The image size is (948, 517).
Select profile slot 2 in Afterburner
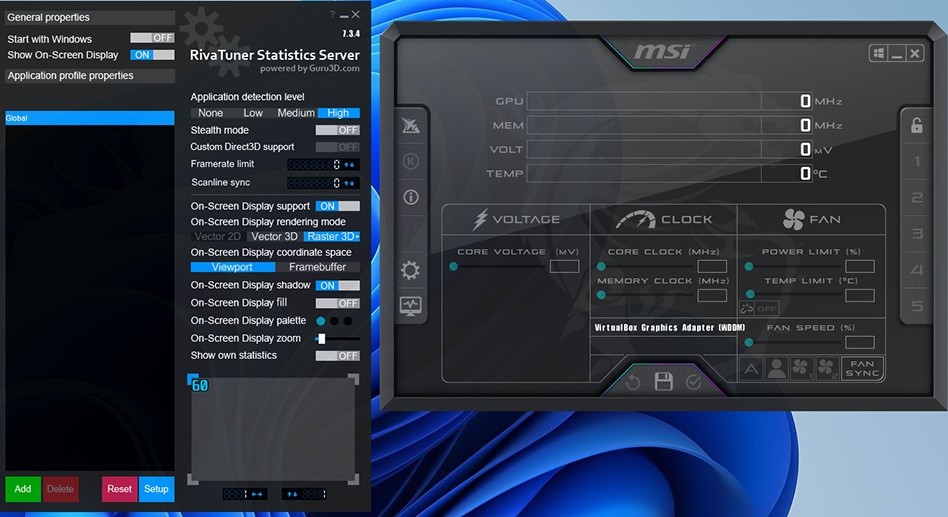(x=917, y=198)
